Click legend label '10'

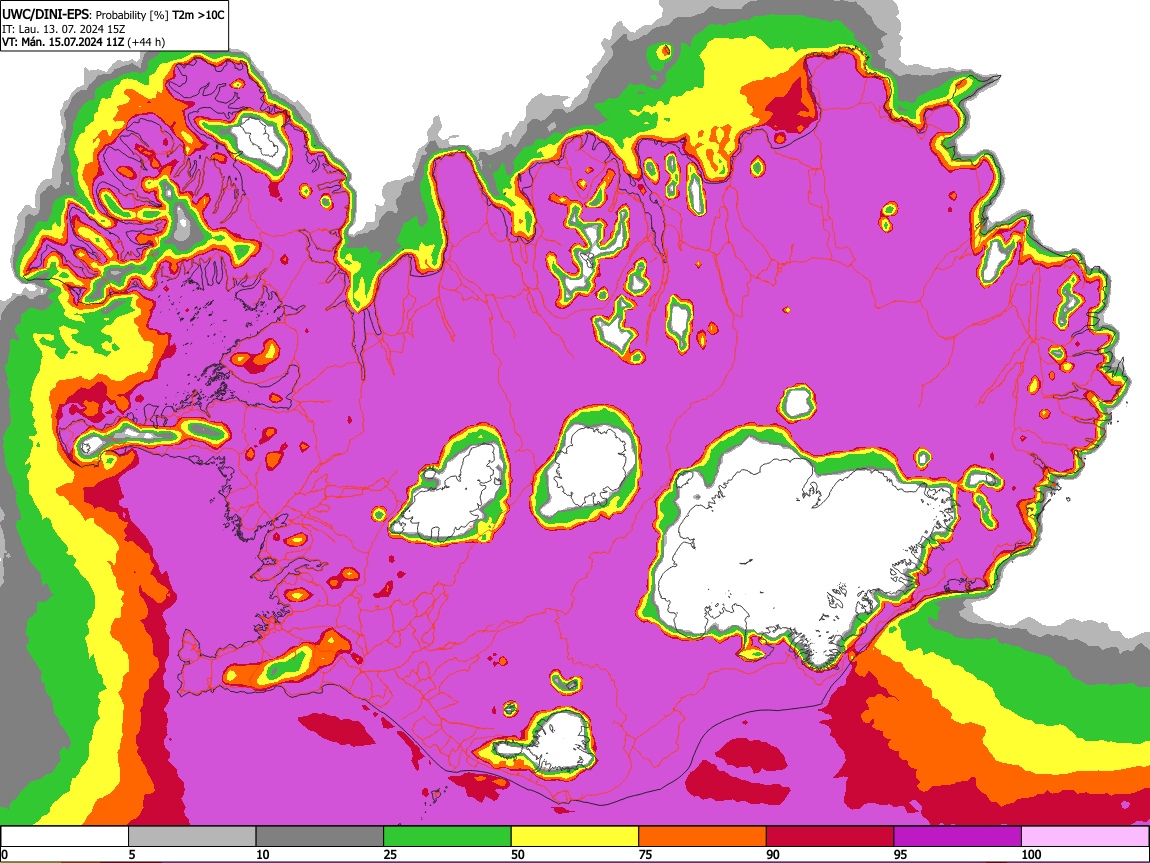point(263,854)
